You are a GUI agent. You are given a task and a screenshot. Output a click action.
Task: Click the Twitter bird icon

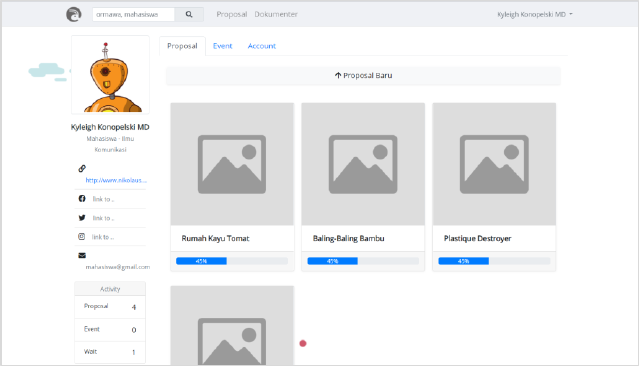tap(82, 218)
